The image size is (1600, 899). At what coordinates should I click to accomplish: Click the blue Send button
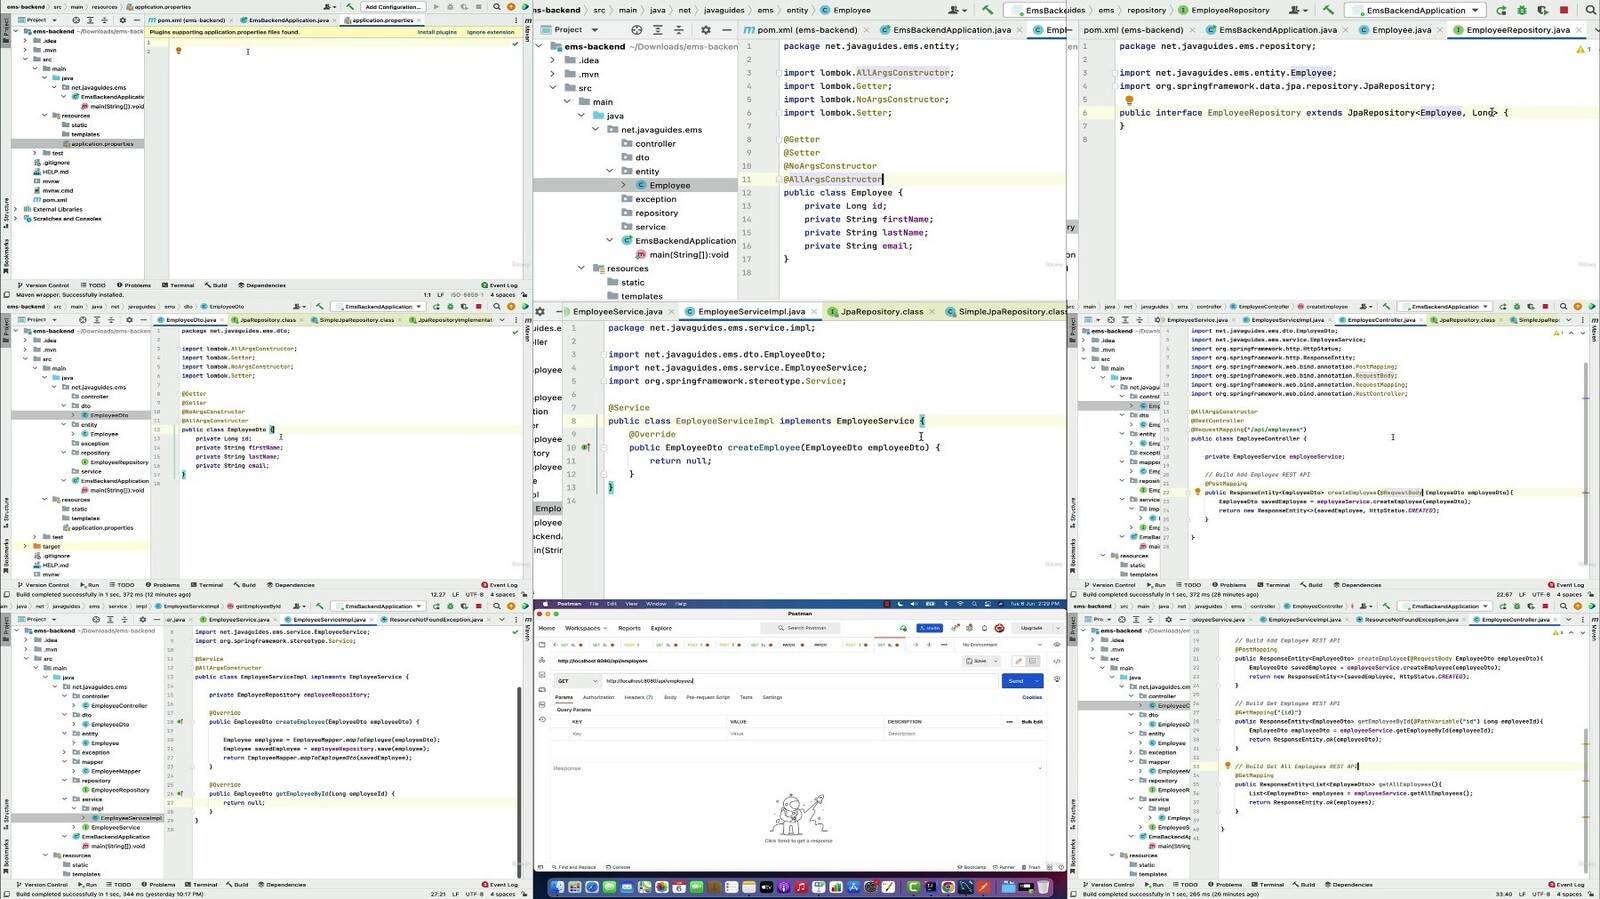coord(1016,681)
